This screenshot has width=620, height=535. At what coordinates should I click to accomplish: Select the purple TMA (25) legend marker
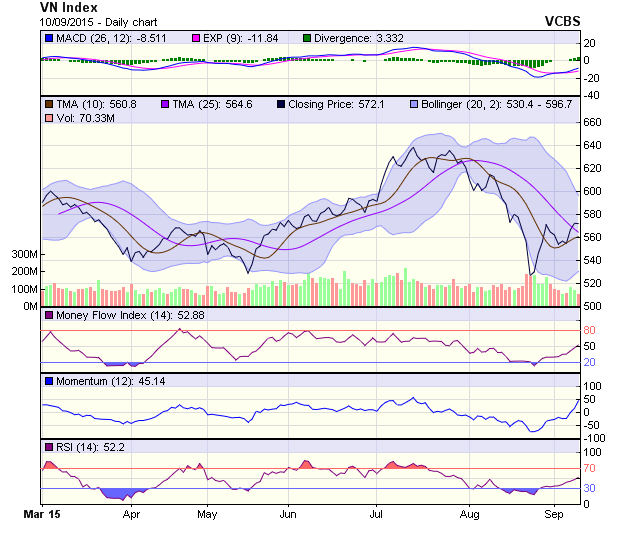(x=162, y=103)
